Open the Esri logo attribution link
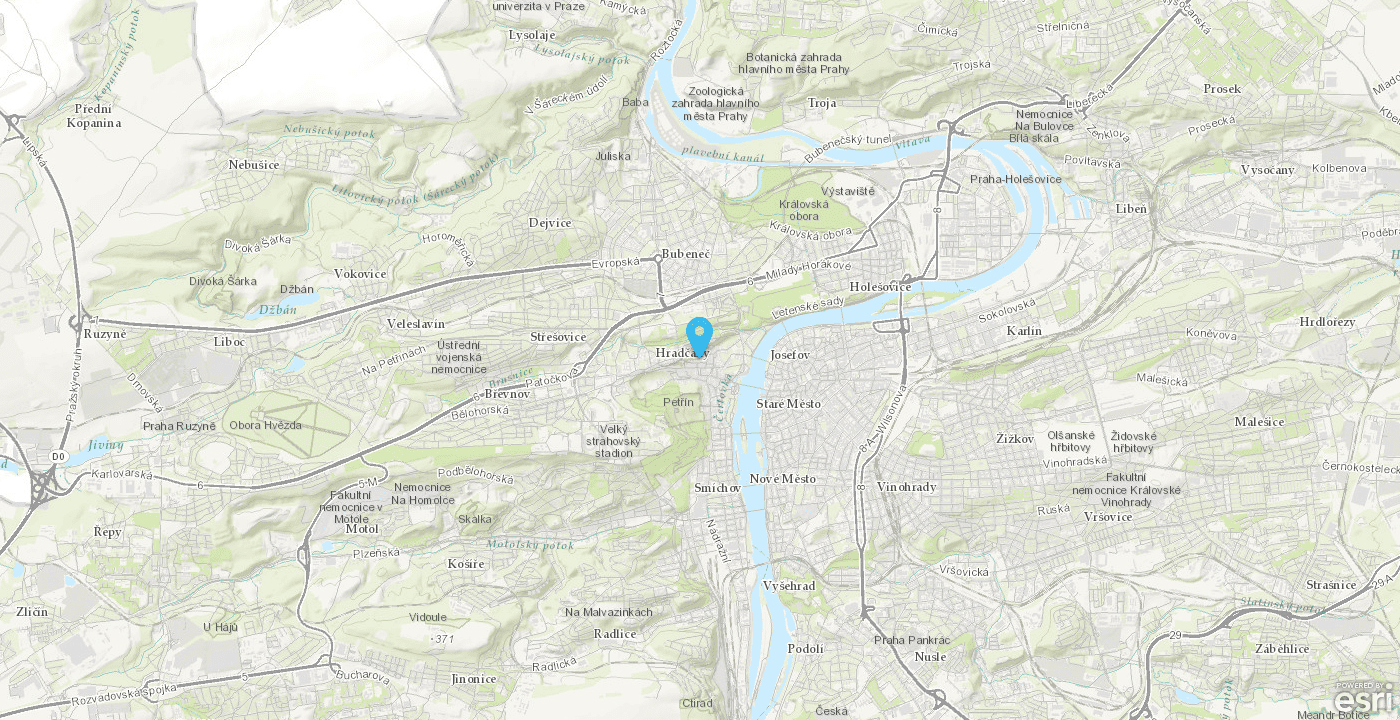This screenshot has width=1400, height=720. 1365,698
